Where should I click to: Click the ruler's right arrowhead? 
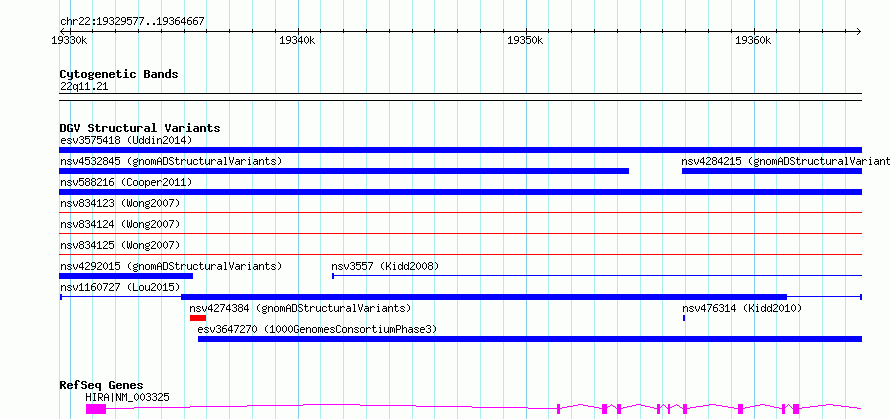[858, 31]
